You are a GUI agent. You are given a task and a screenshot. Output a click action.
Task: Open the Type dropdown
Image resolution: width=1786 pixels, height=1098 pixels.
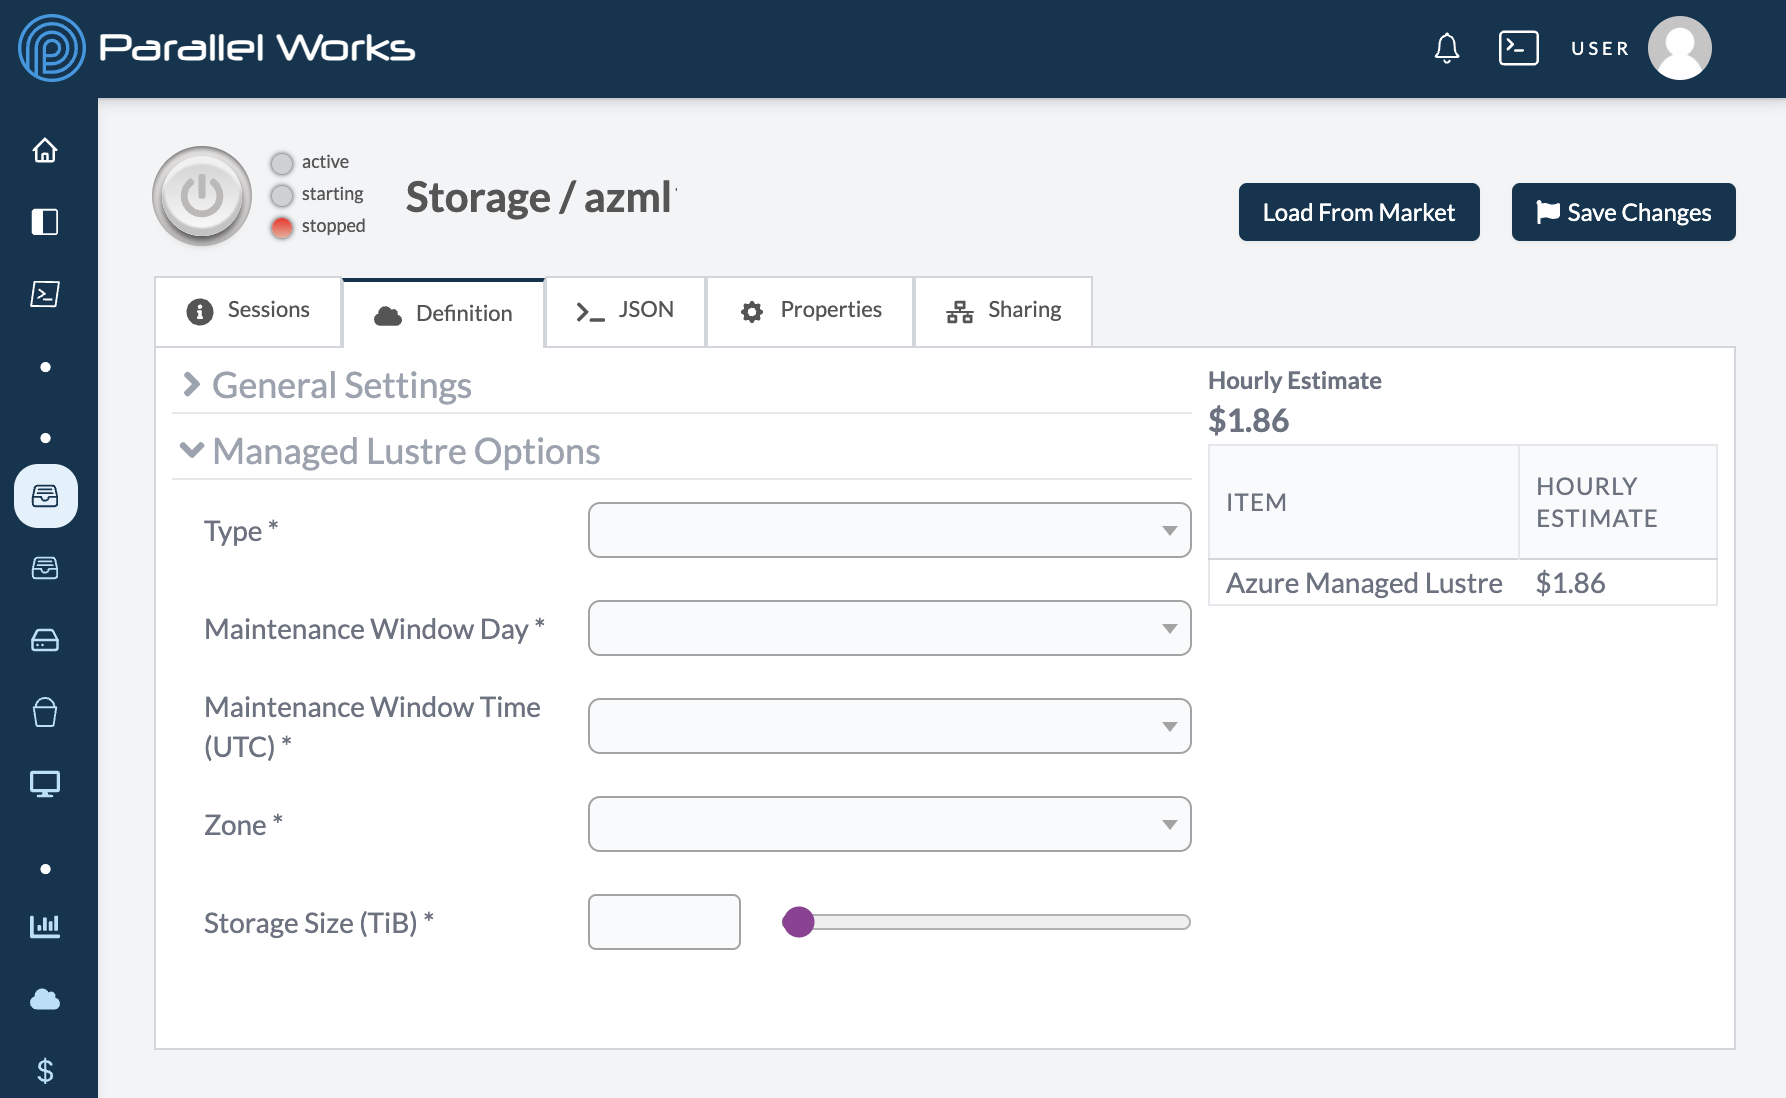(x=890, y=530)
